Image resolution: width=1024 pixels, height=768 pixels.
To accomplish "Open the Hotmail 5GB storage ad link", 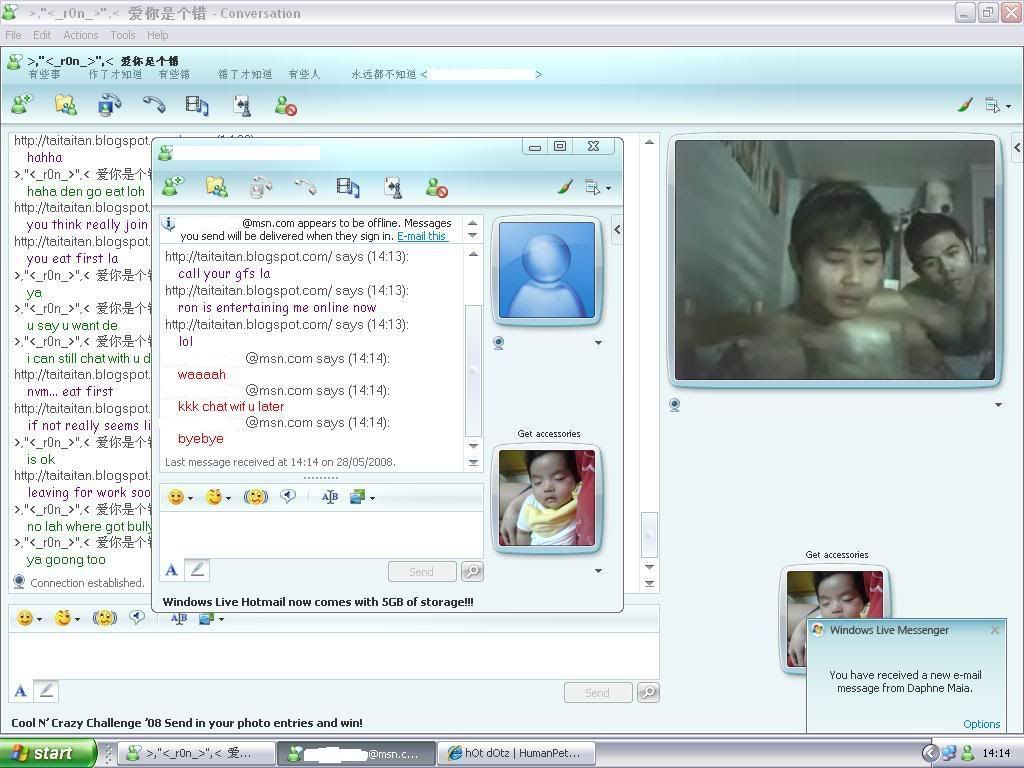I will tap(318, 601).
